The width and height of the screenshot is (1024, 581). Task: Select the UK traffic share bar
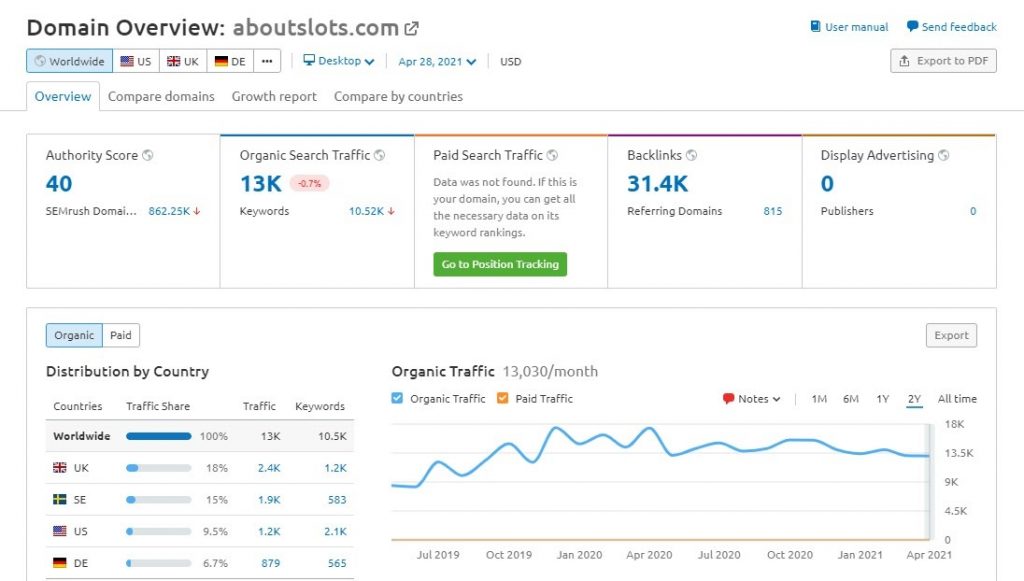(x=158, y=468)
